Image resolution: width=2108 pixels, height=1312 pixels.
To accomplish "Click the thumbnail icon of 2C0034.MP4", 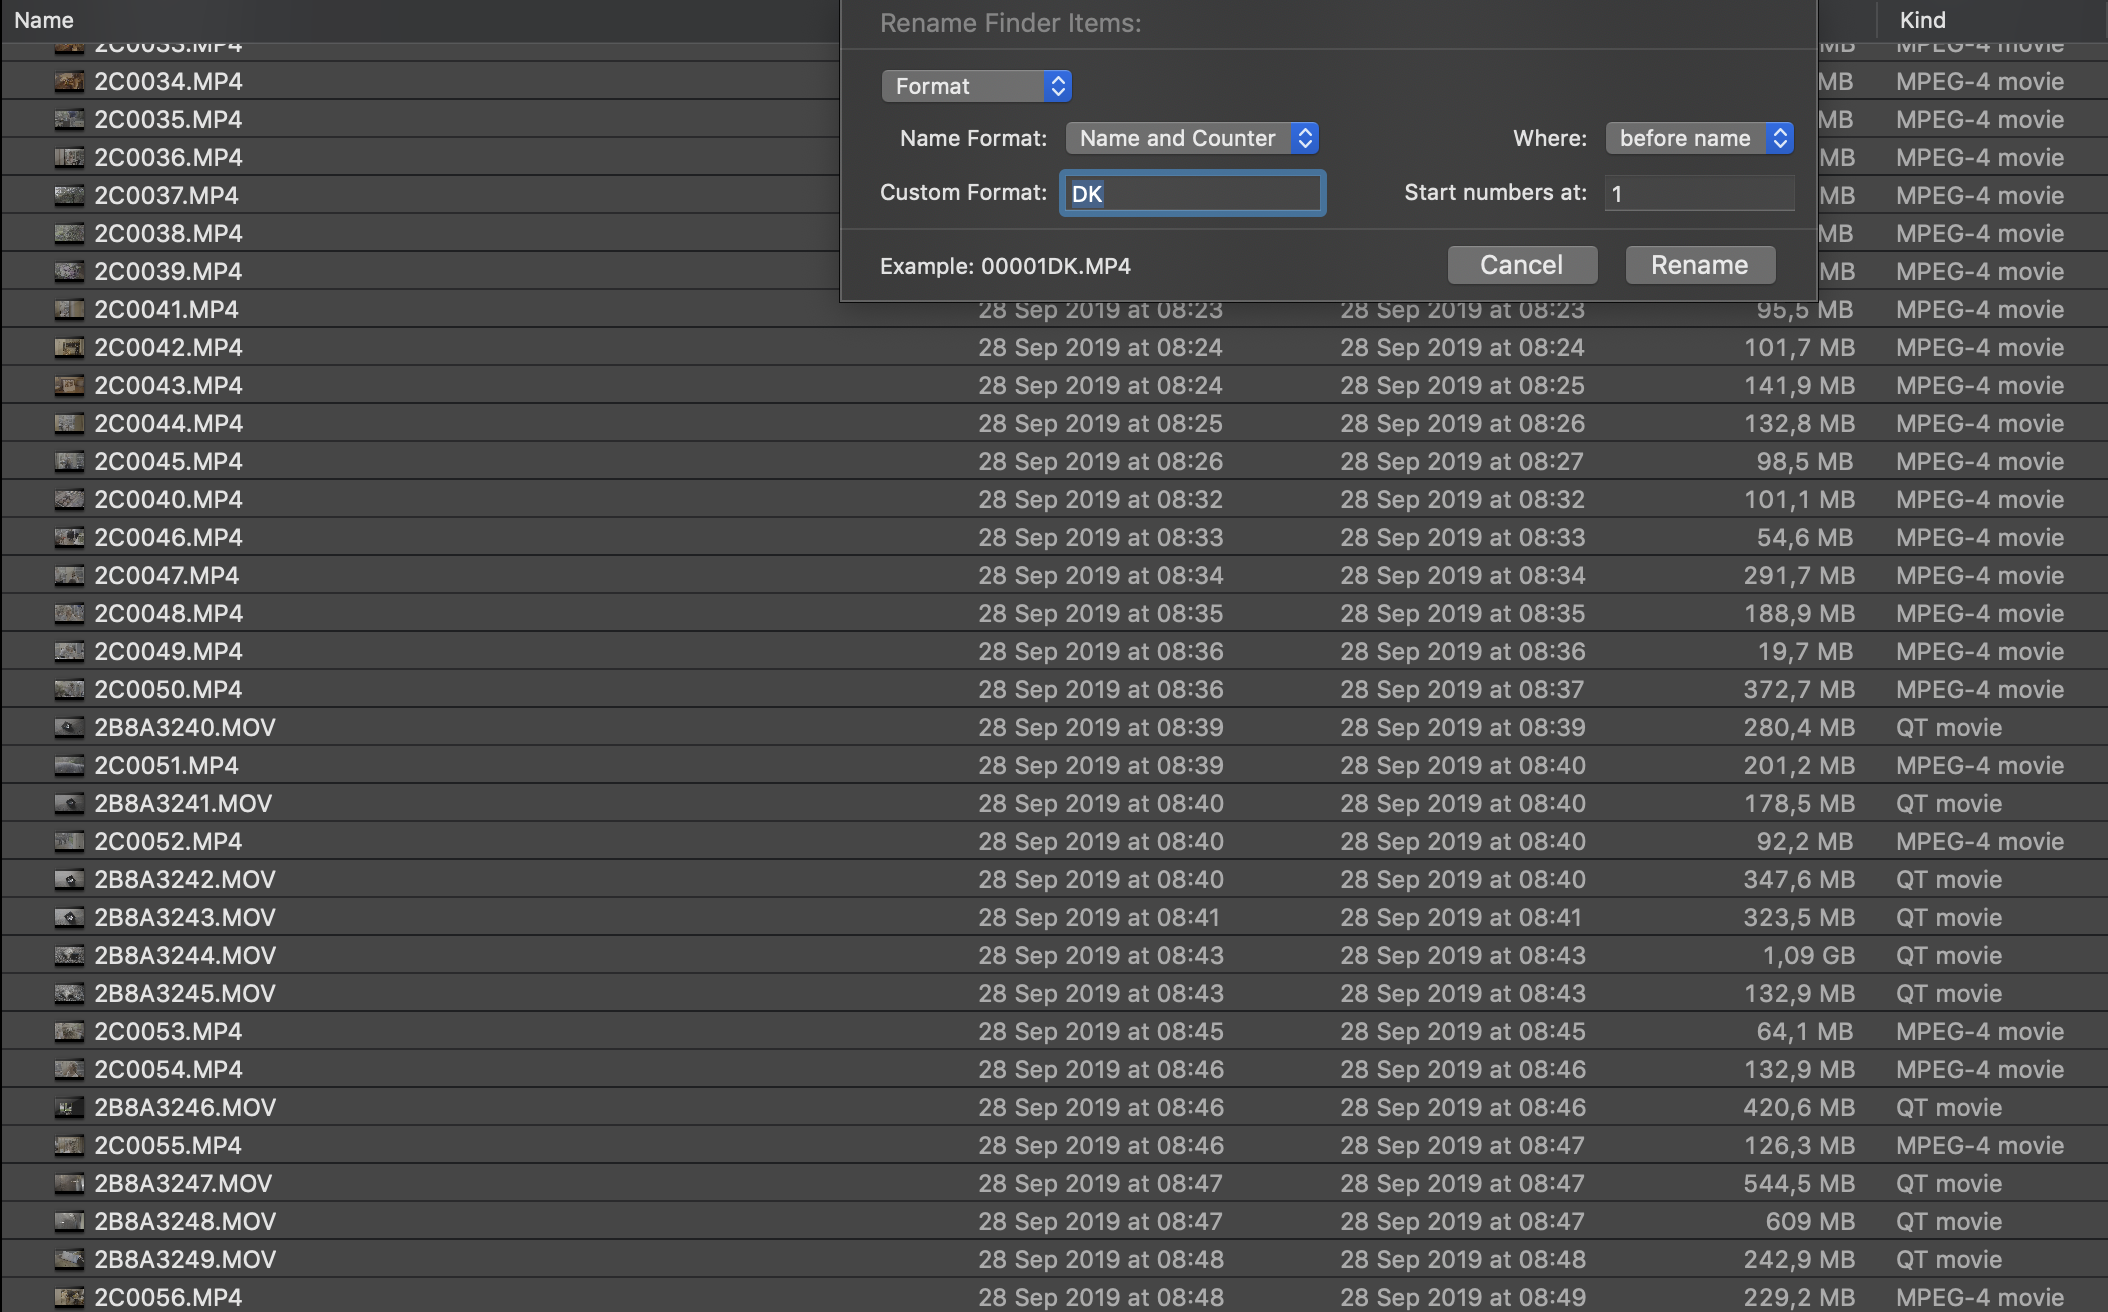I will click(70, 81).
